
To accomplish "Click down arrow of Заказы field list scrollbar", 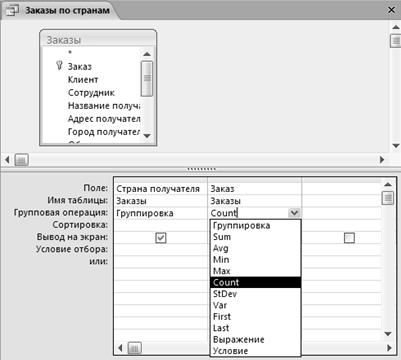I will point(147,135).
